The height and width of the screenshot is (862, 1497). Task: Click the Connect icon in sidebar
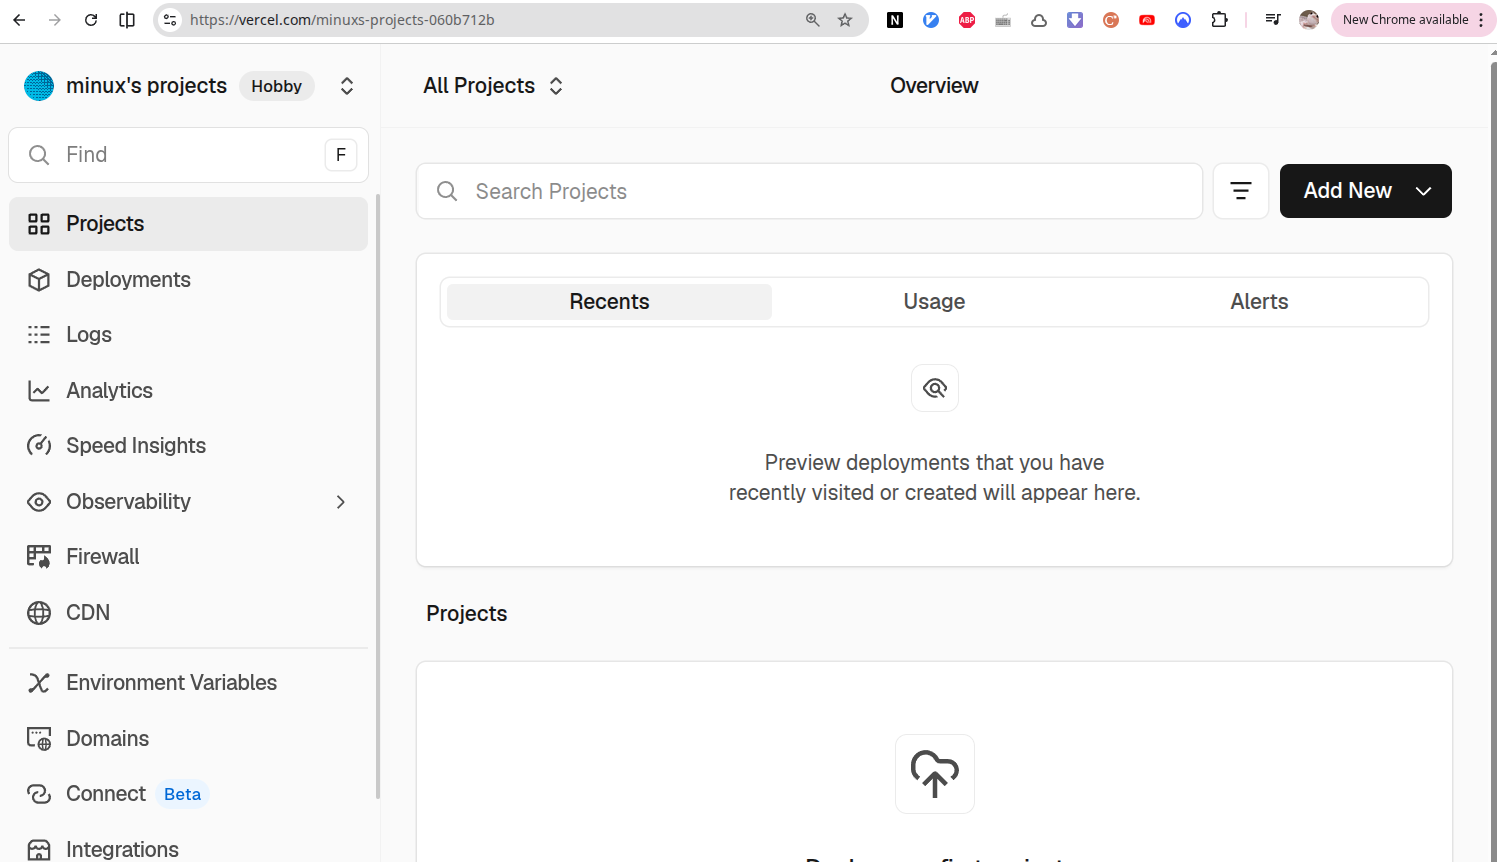coord(39,794)
